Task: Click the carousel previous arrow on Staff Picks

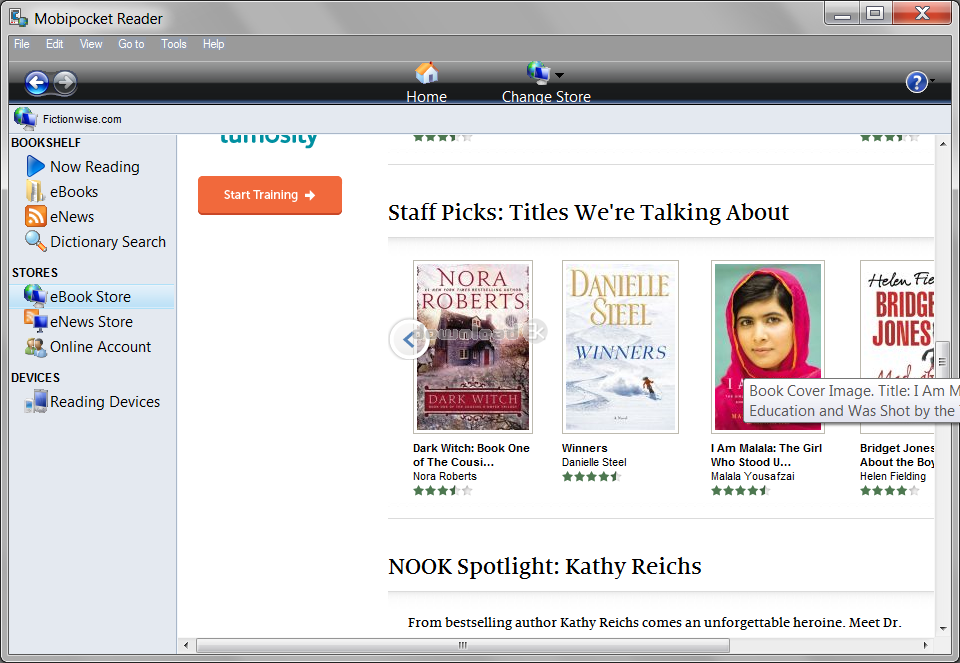Action: [x=408, y=339]
